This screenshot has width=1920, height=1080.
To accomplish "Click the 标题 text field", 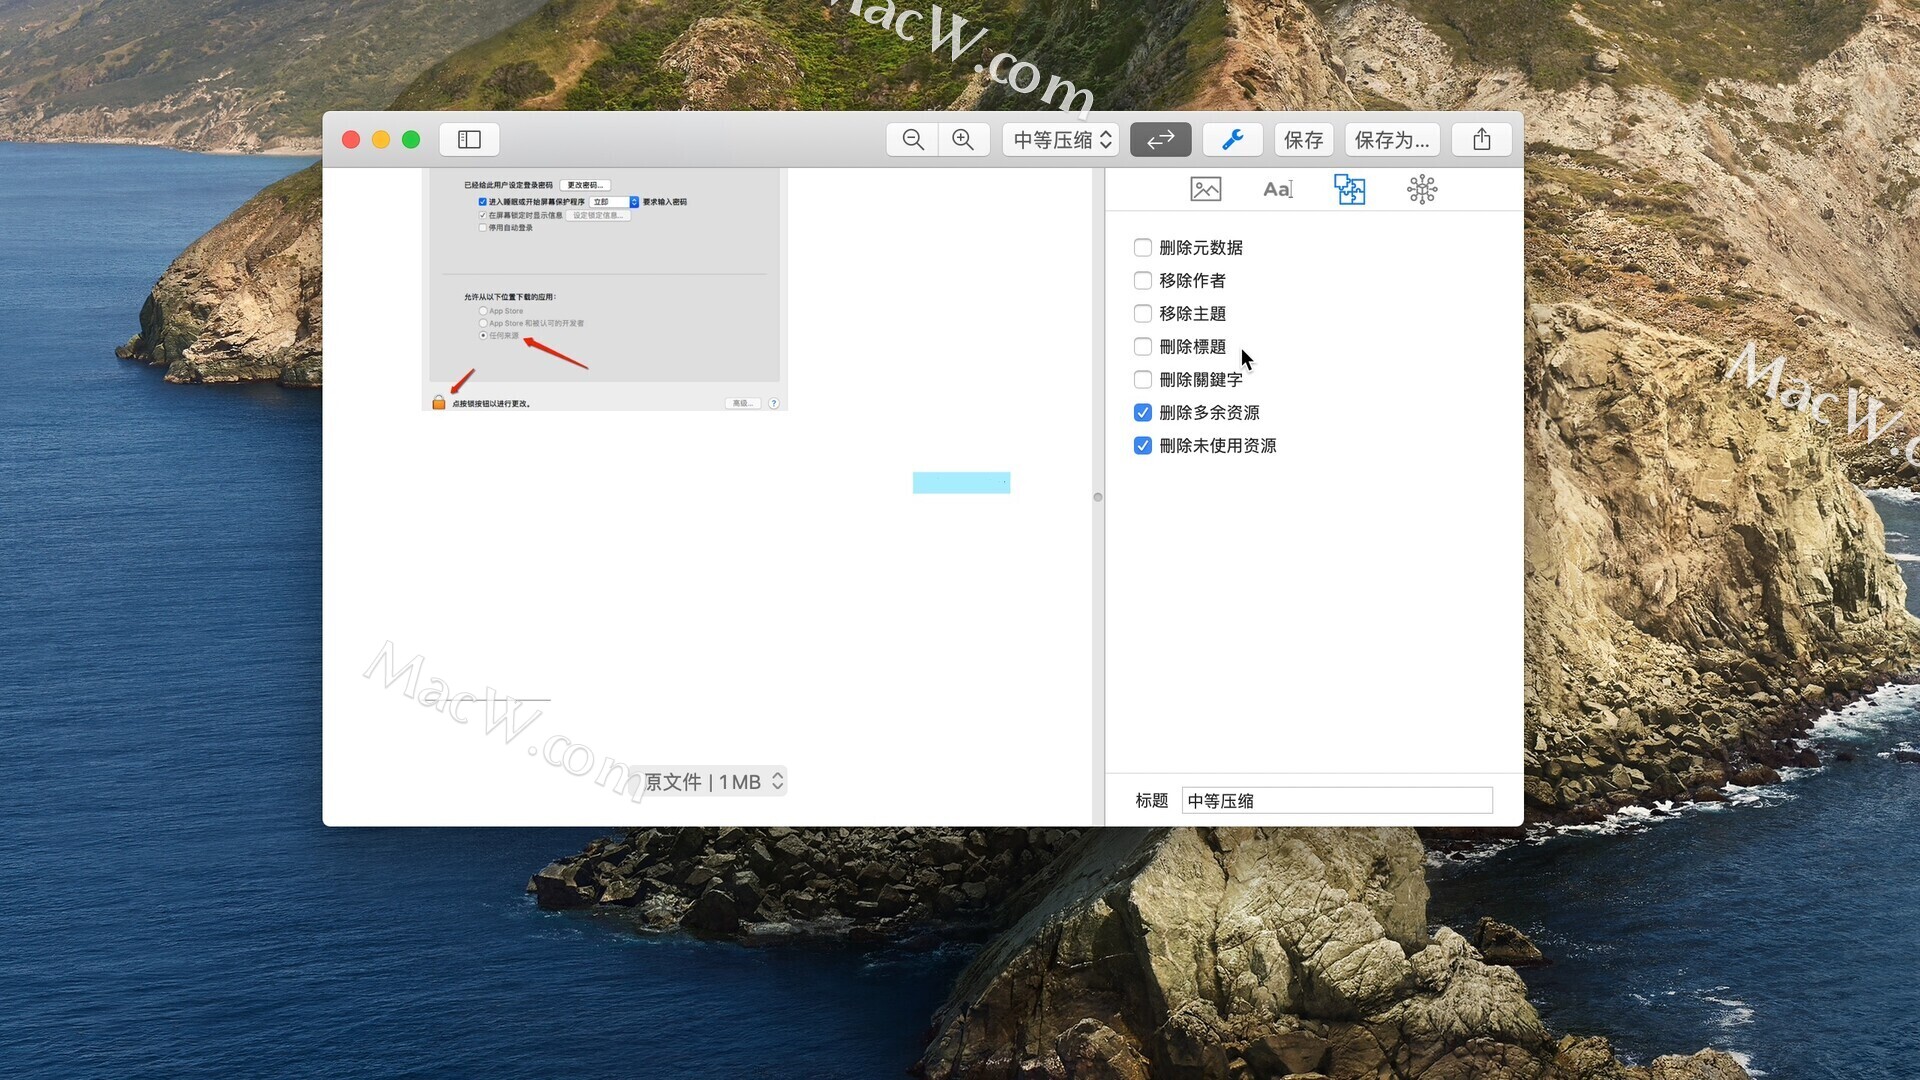I will (x=1337, y=800).
